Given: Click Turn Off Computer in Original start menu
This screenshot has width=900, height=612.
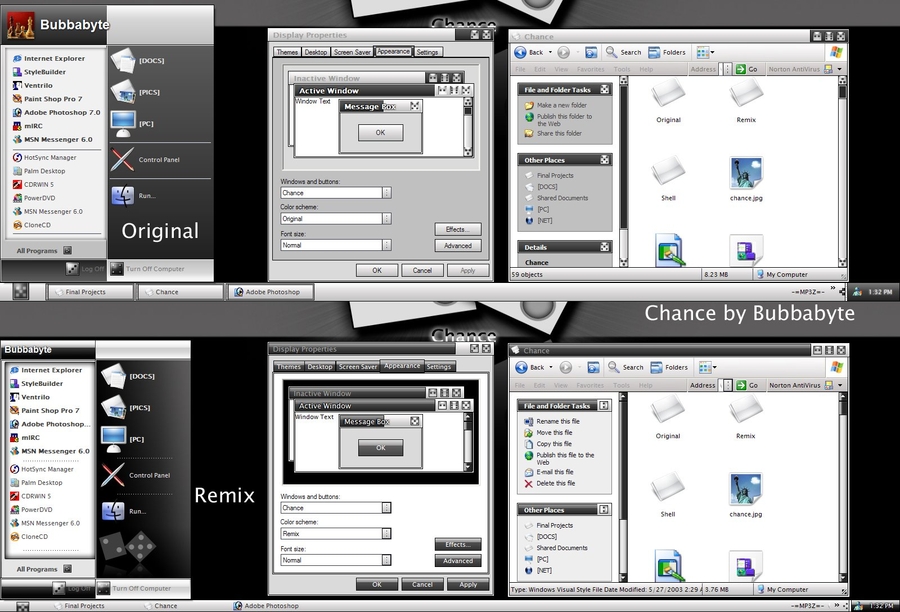Looking at the screenshot, I should [x=148, y=269].
